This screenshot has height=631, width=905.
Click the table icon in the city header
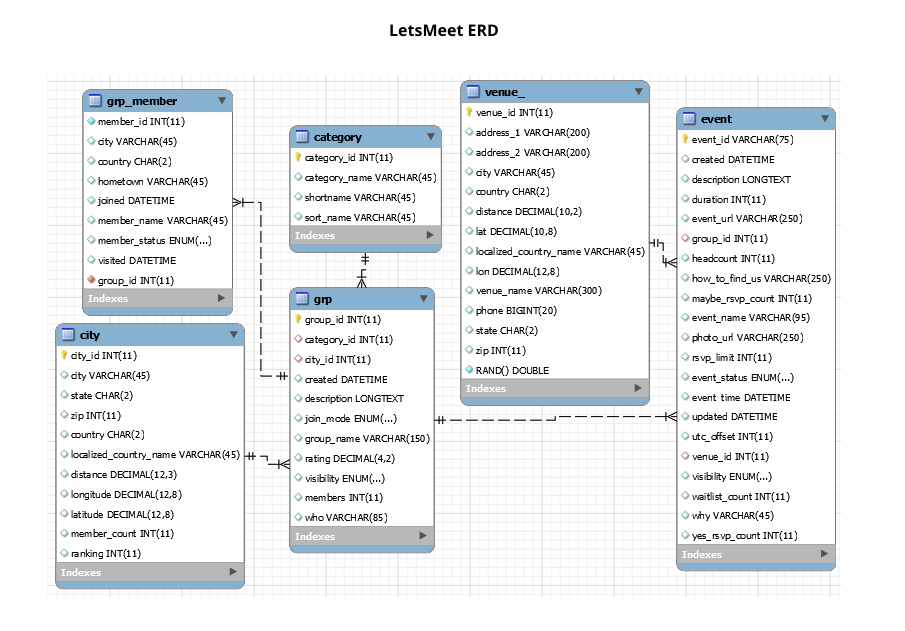66,334
